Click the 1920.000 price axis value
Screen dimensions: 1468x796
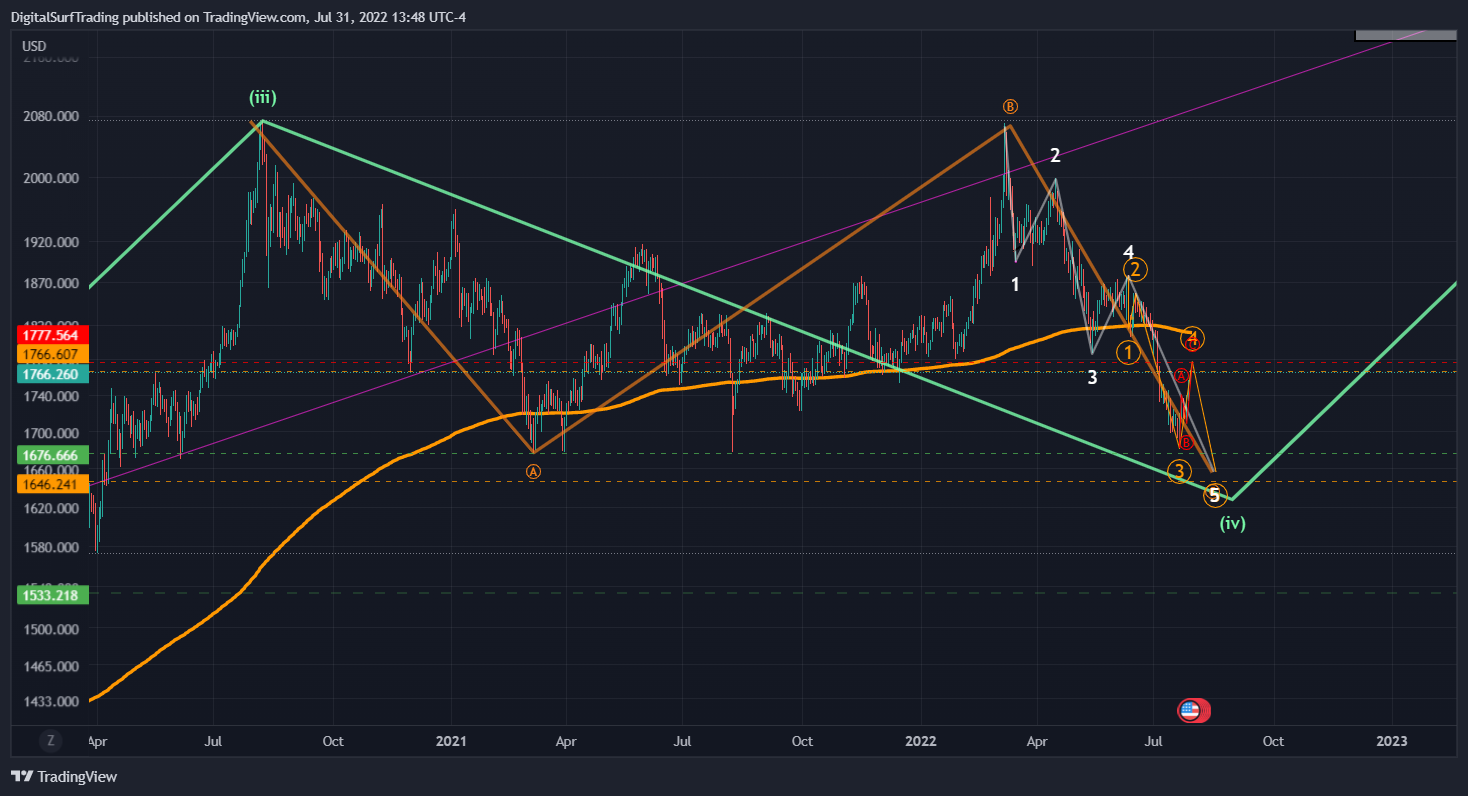pos(51,242)
